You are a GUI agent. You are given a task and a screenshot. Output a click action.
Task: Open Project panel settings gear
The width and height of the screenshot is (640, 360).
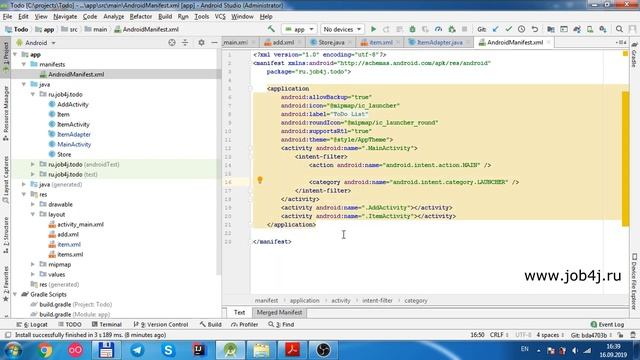point(201,42)
